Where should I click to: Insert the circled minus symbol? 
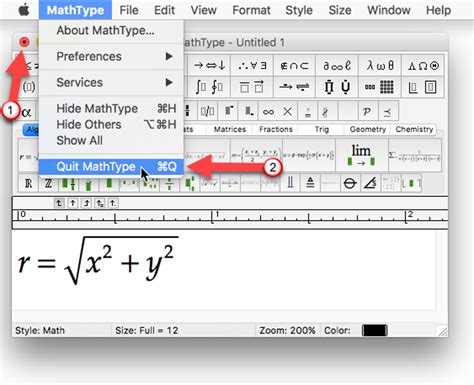350,183
